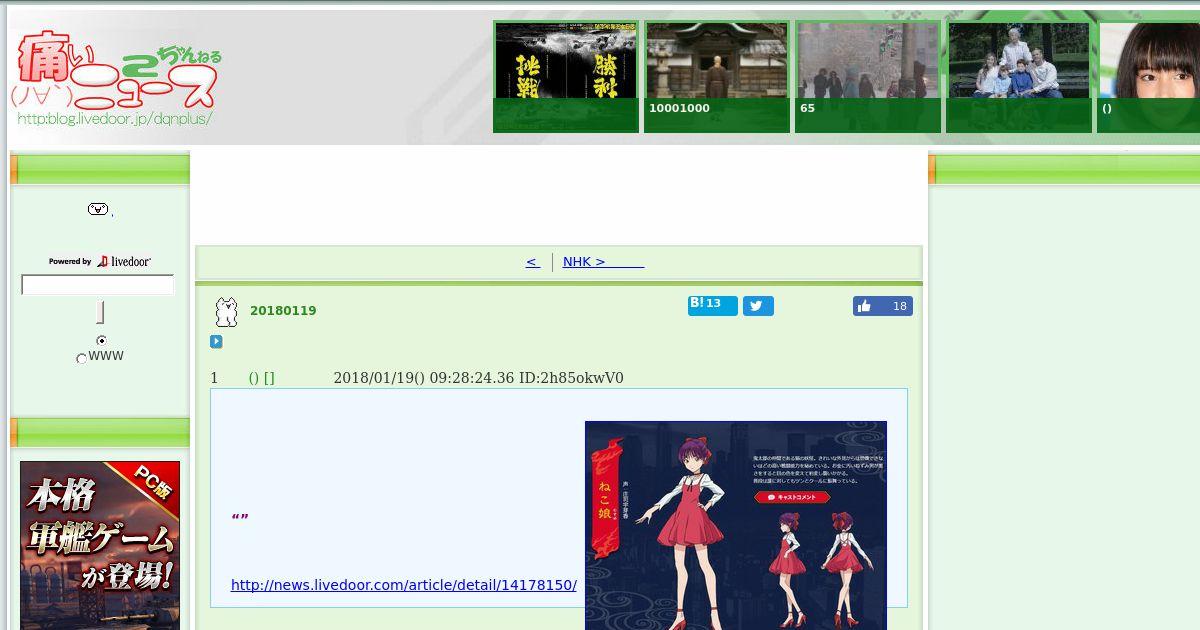Viewport: 1200px width, 630px height.
Task: Open the news.livedoor.com article 14178150 link
Action: [x=404, y=585]
